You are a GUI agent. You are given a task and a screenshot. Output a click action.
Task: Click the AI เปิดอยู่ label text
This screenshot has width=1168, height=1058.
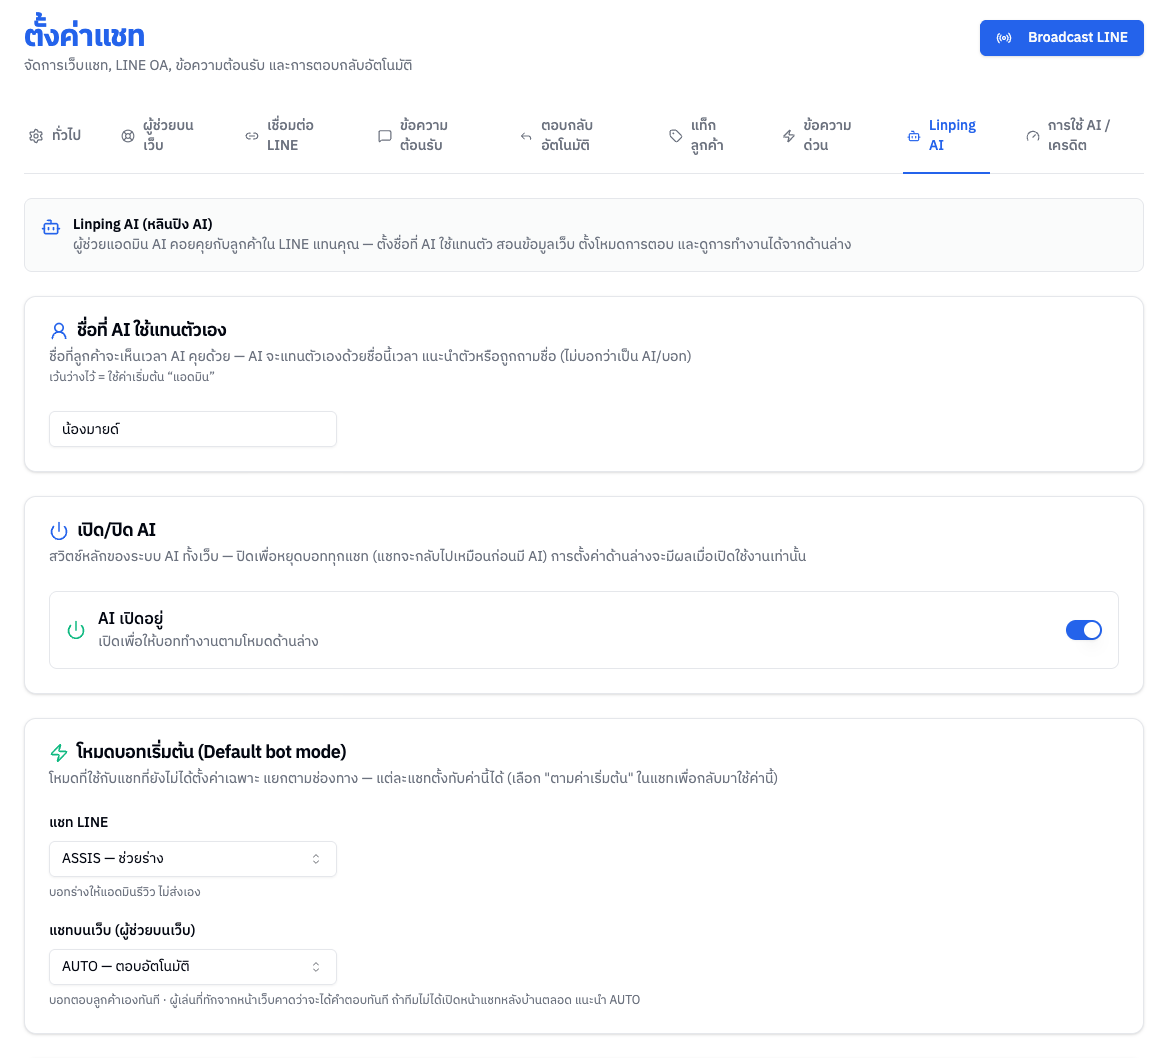pyautogui.click(x=130, y=618)
